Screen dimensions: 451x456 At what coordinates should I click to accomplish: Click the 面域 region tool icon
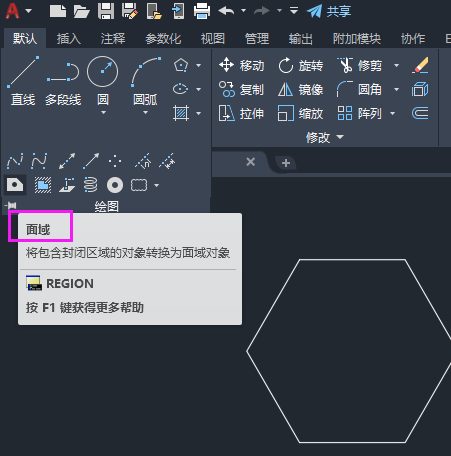[15, 184]
